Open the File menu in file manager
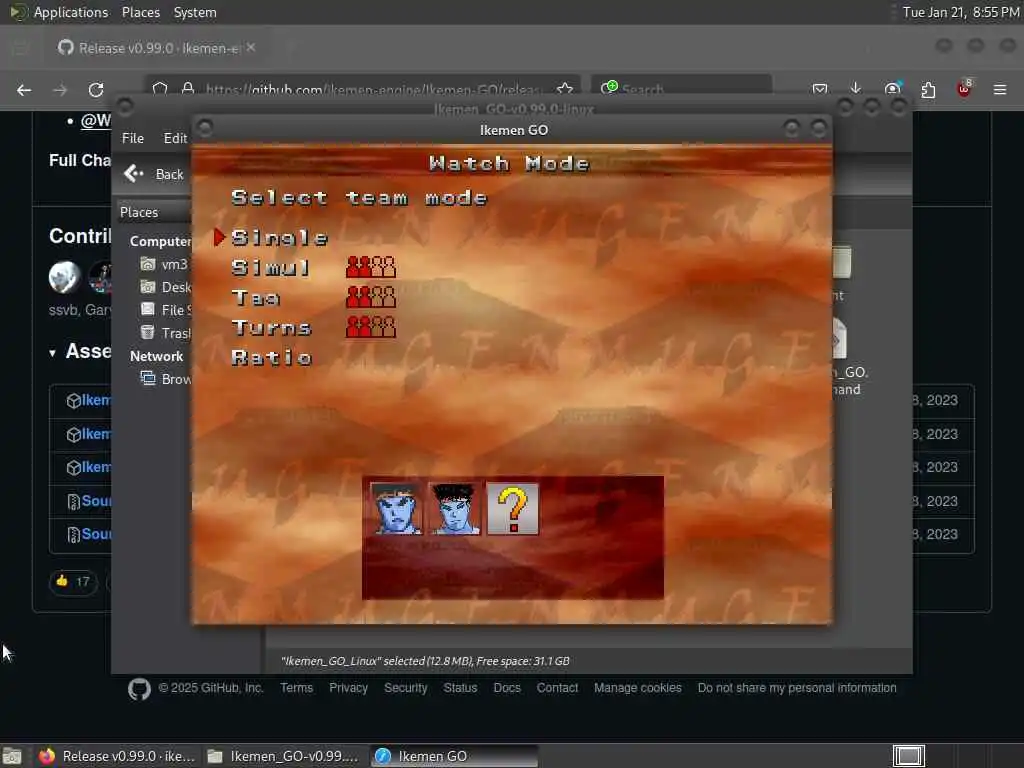This screenshot has height=768, width=1024. [133, 138]
